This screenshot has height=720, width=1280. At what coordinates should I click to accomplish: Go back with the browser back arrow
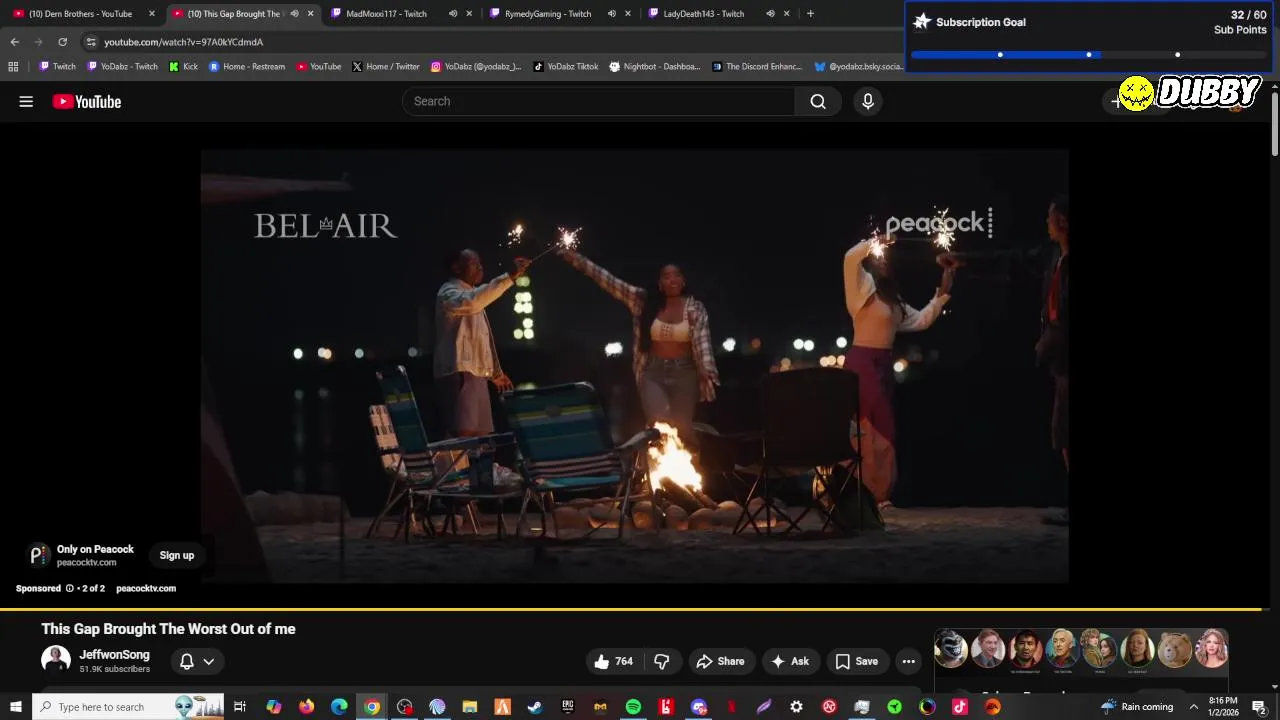(x=14, y=42)
